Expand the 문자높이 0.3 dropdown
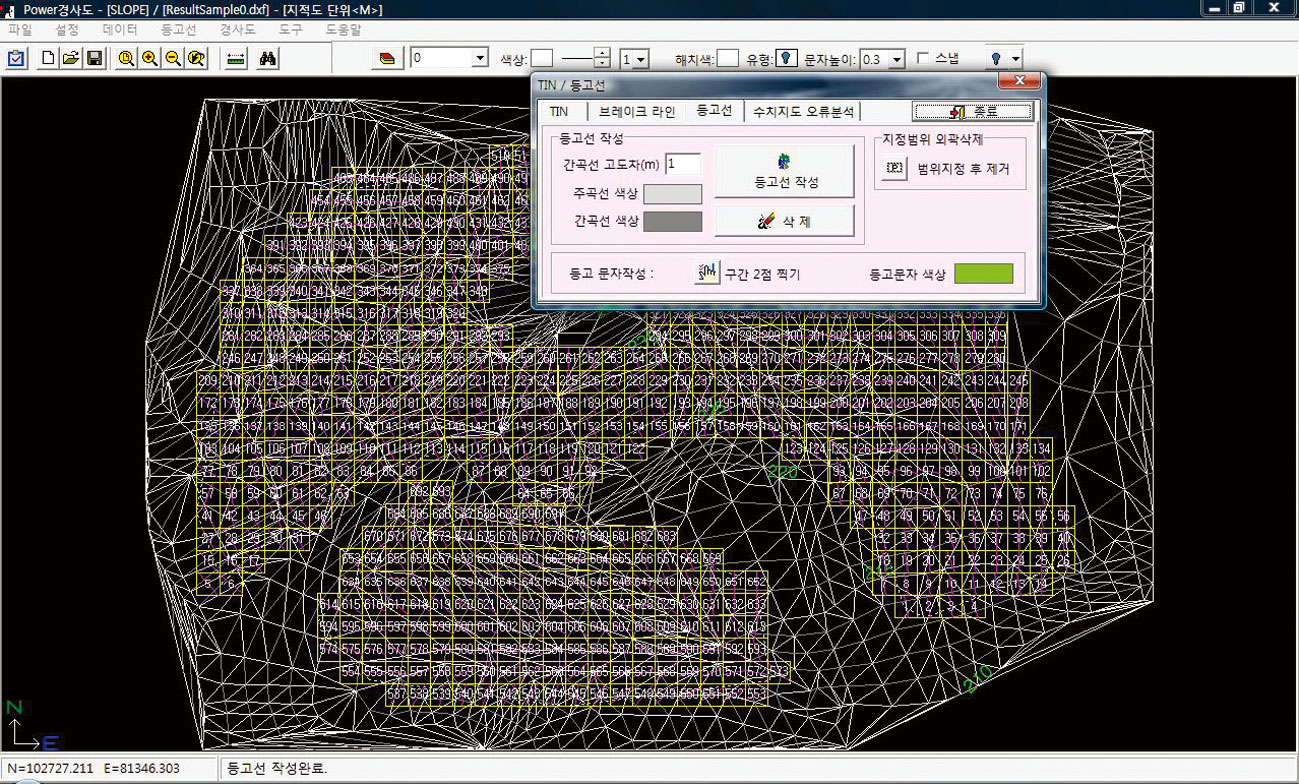 (x=896, y=59)
